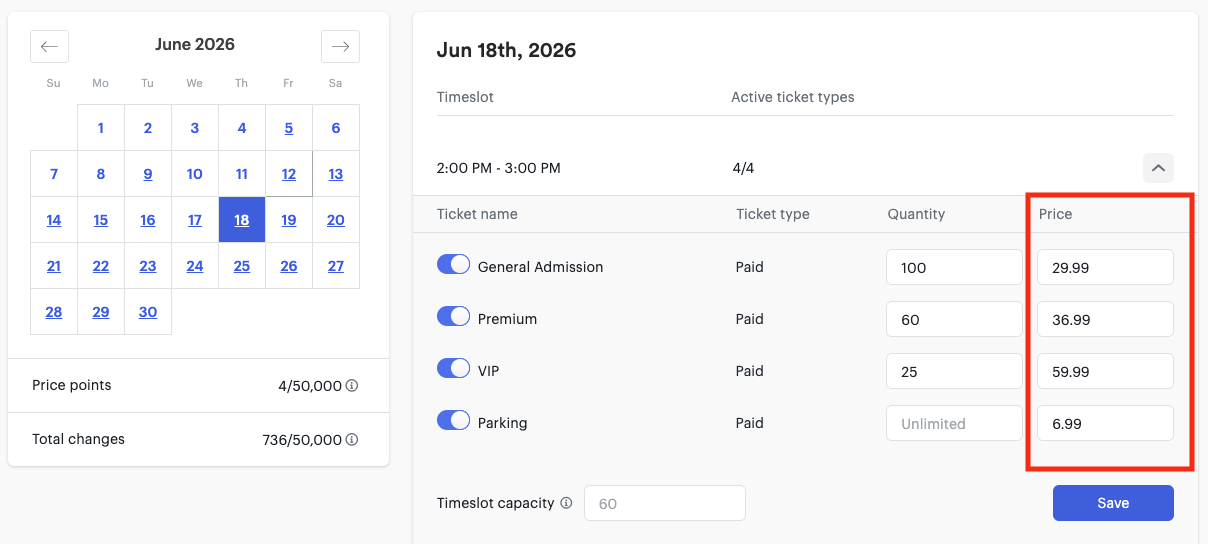Image resolution: width=1208 pixels, height=544 pixels.
Task: Click Parking Unlimited quantity field
Action: pos(954,423)
